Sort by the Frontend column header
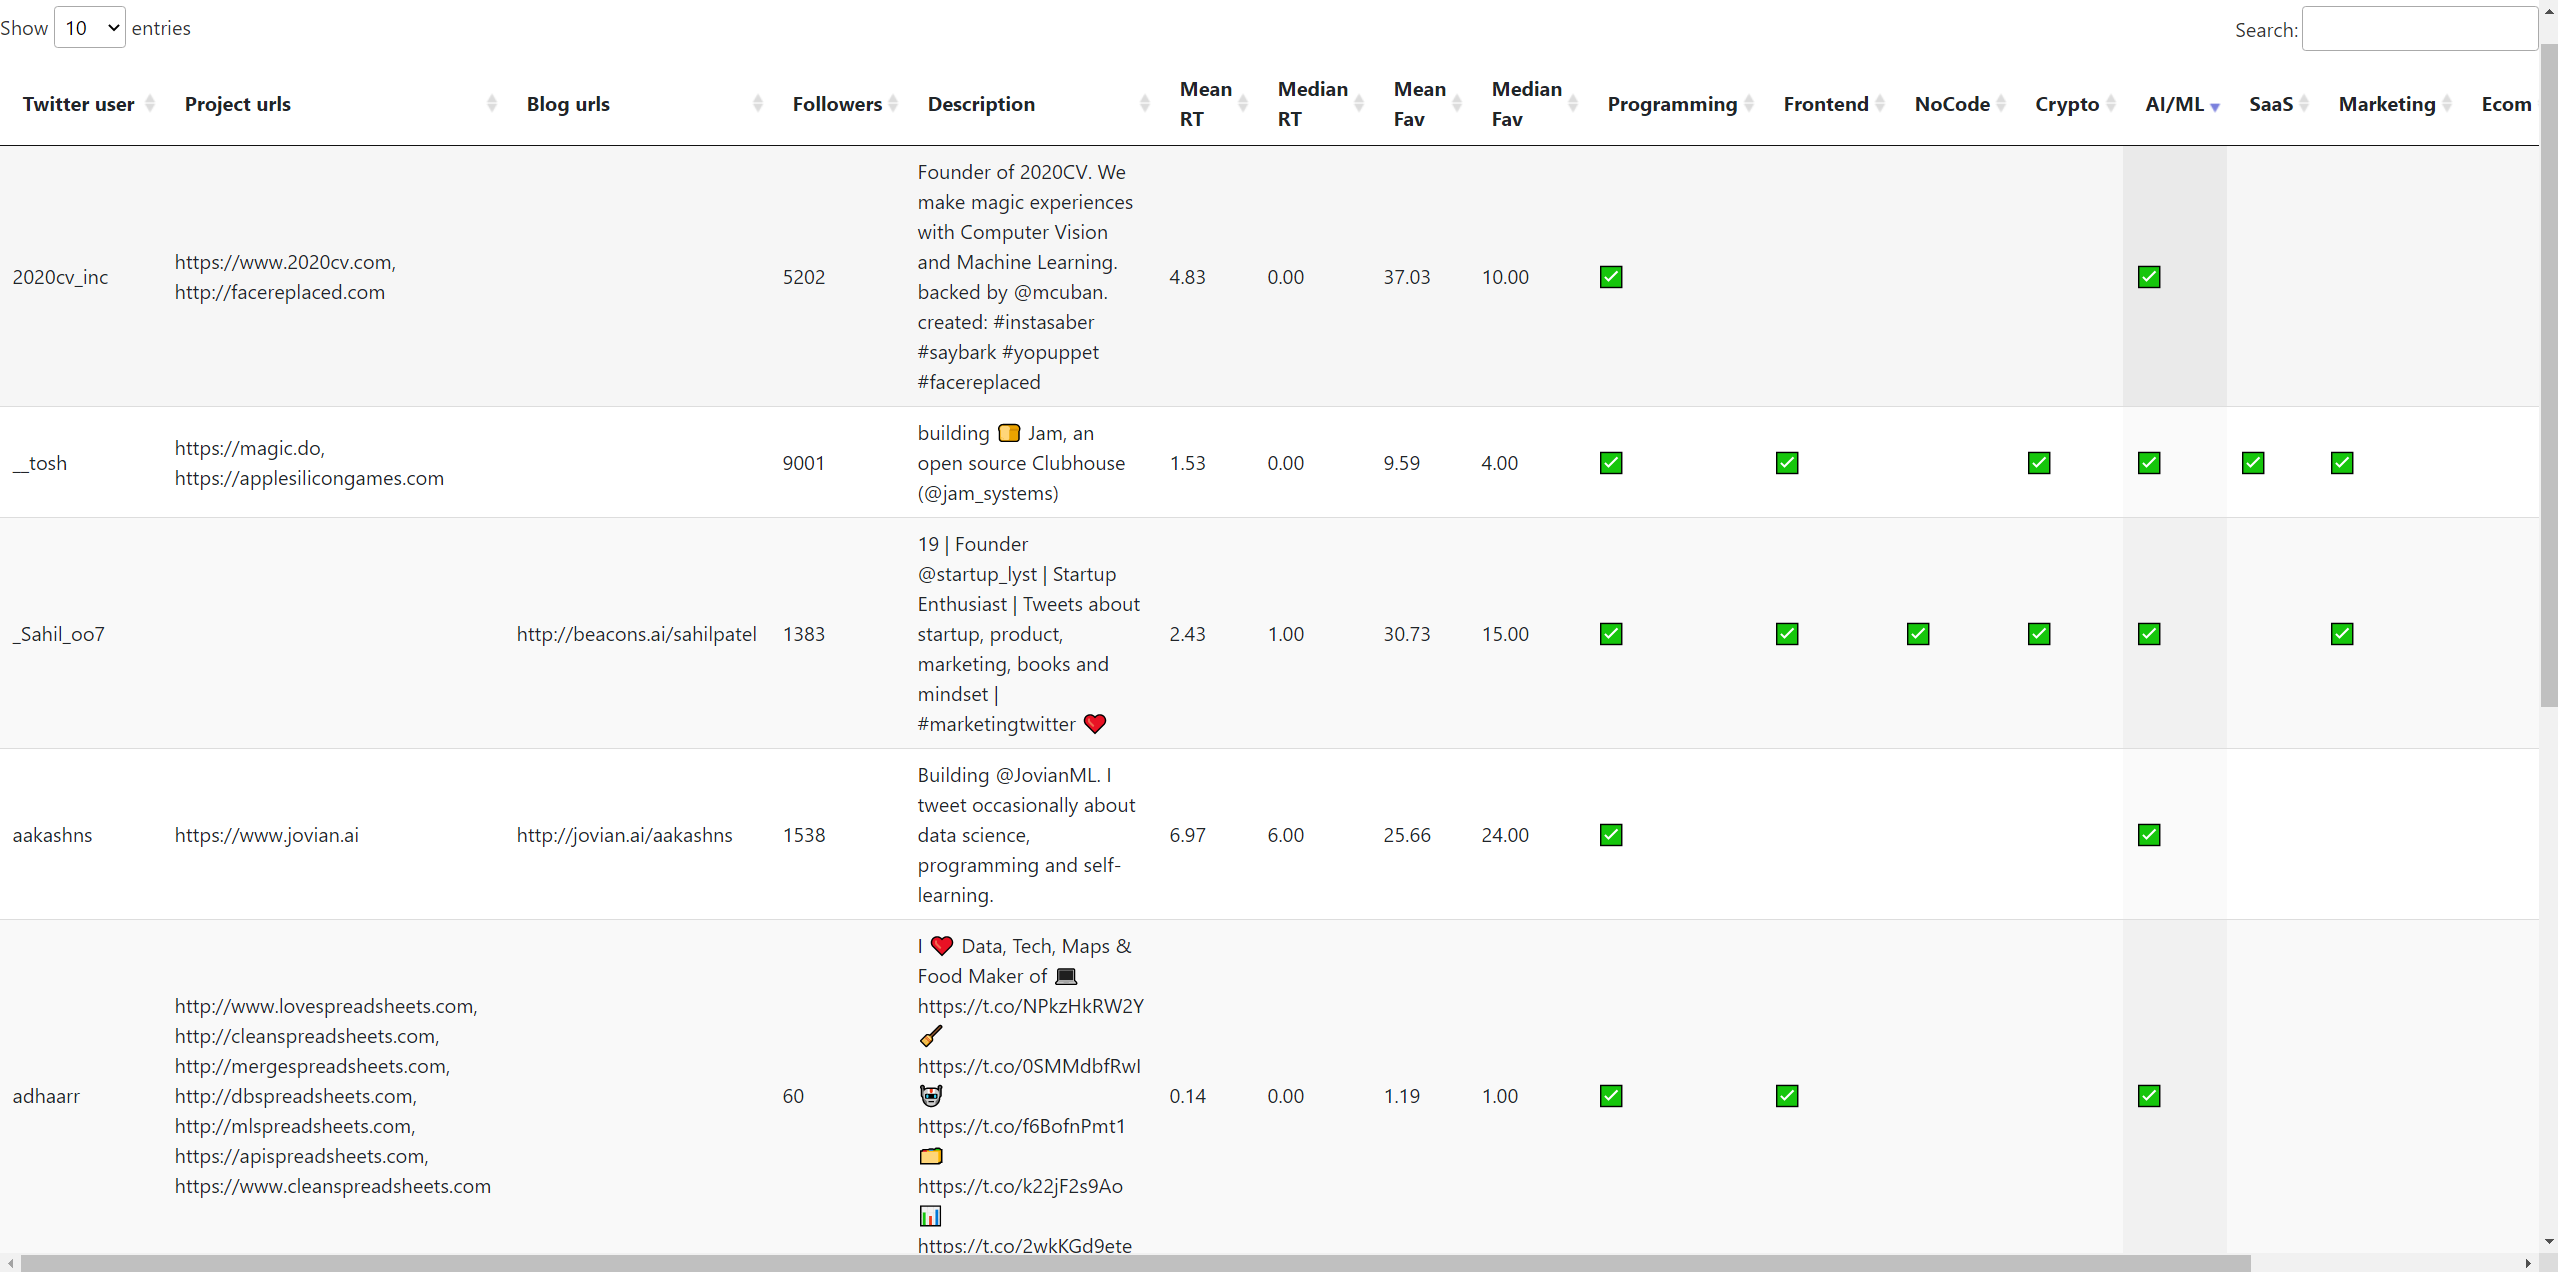The image size is (2558, 1272). (x=1825, y=104)
